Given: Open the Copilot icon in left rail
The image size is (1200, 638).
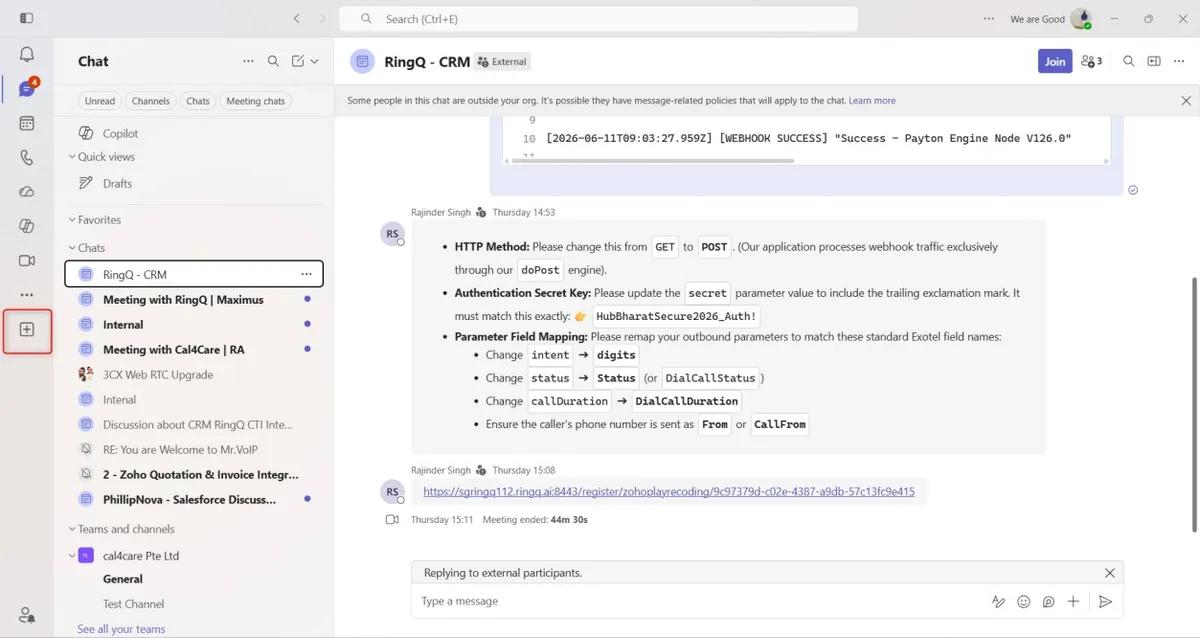Looking at the screenshot, I should coord(27,226).
